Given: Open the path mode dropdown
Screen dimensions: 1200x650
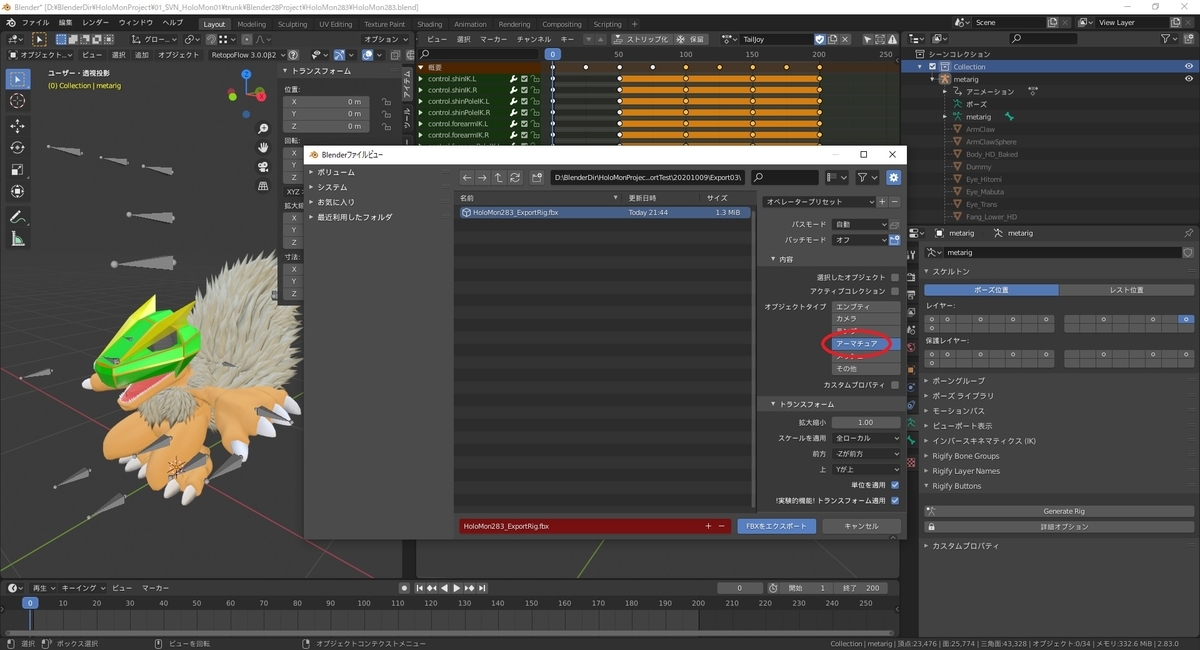Looking at the screenshot, I should [x=859, y=225].
